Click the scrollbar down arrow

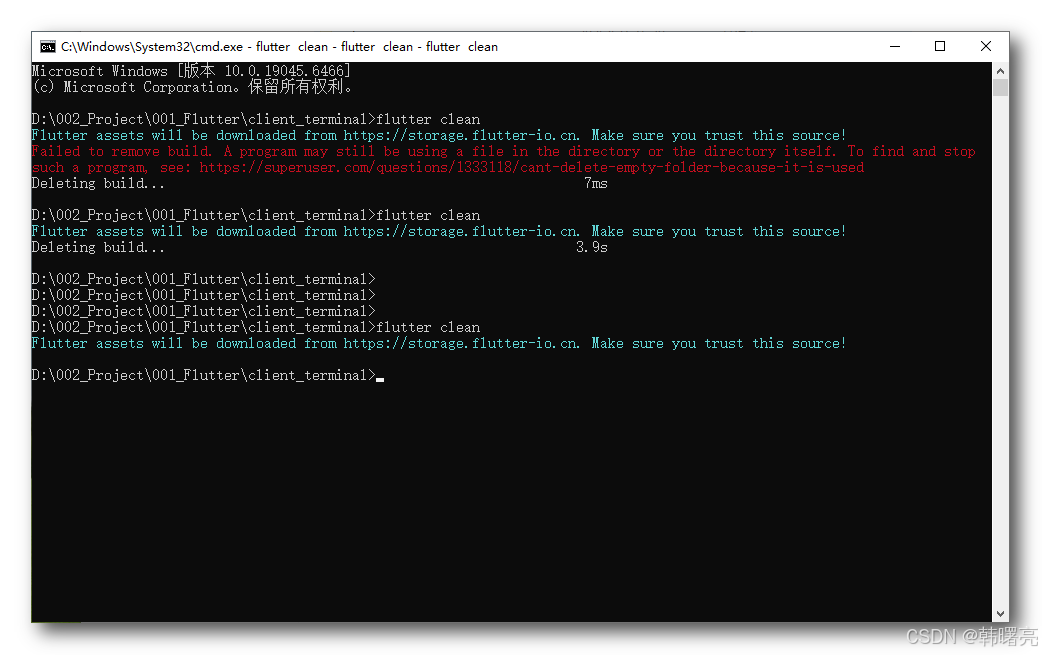[1000, 614]
